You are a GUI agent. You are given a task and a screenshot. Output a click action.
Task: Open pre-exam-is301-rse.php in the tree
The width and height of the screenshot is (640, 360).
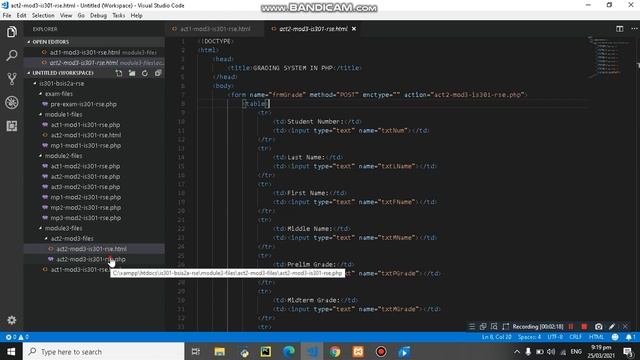coord(83,104)
